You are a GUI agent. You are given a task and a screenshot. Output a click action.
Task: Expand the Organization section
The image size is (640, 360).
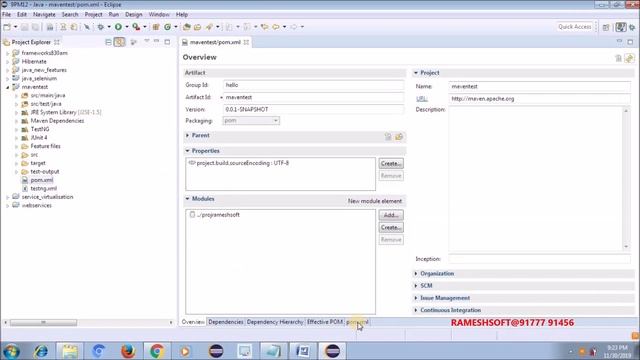tap(416, 273)
